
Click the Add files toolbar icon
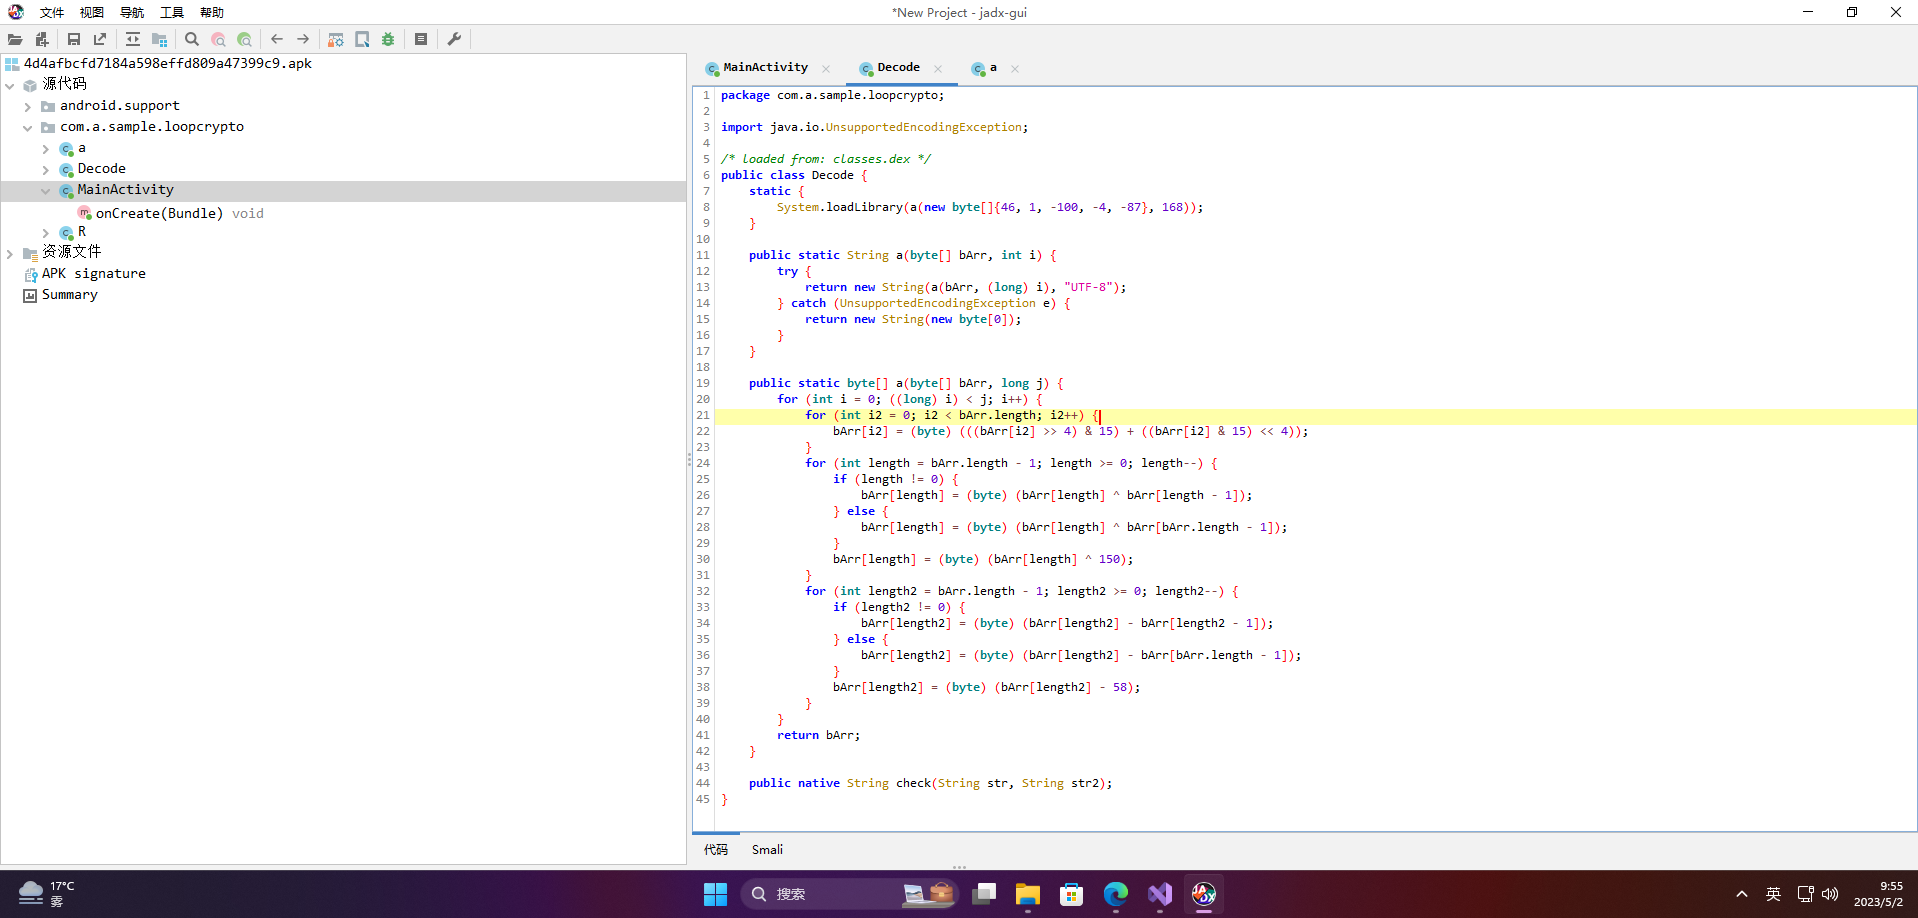click(x=42, y=39)
